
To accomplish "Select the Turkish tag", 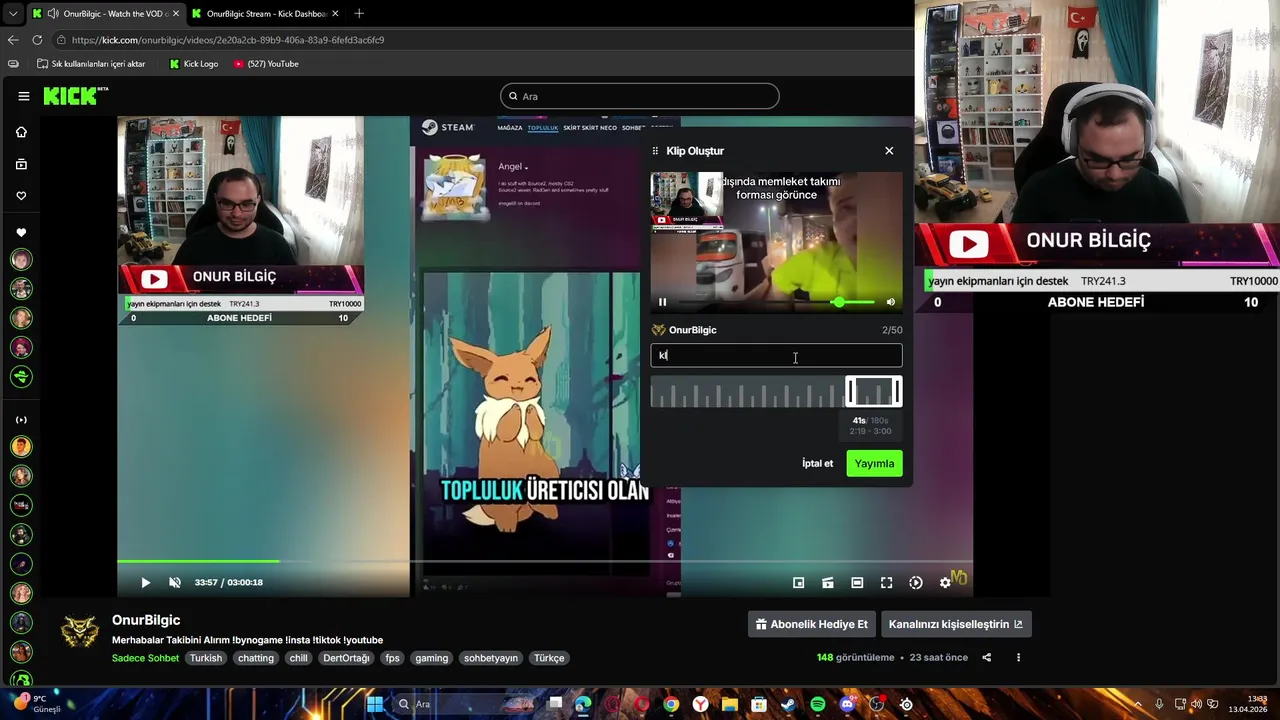I will [x=206, y=658].
